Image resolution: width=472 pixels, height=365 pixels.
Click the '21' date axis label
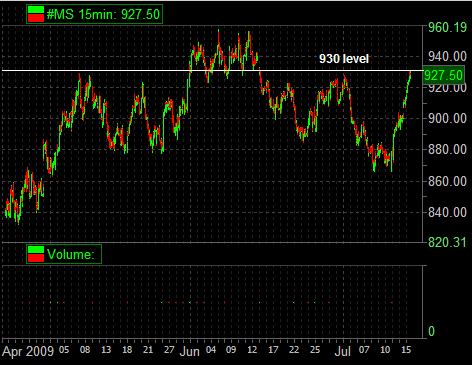[x=148, y=350]
